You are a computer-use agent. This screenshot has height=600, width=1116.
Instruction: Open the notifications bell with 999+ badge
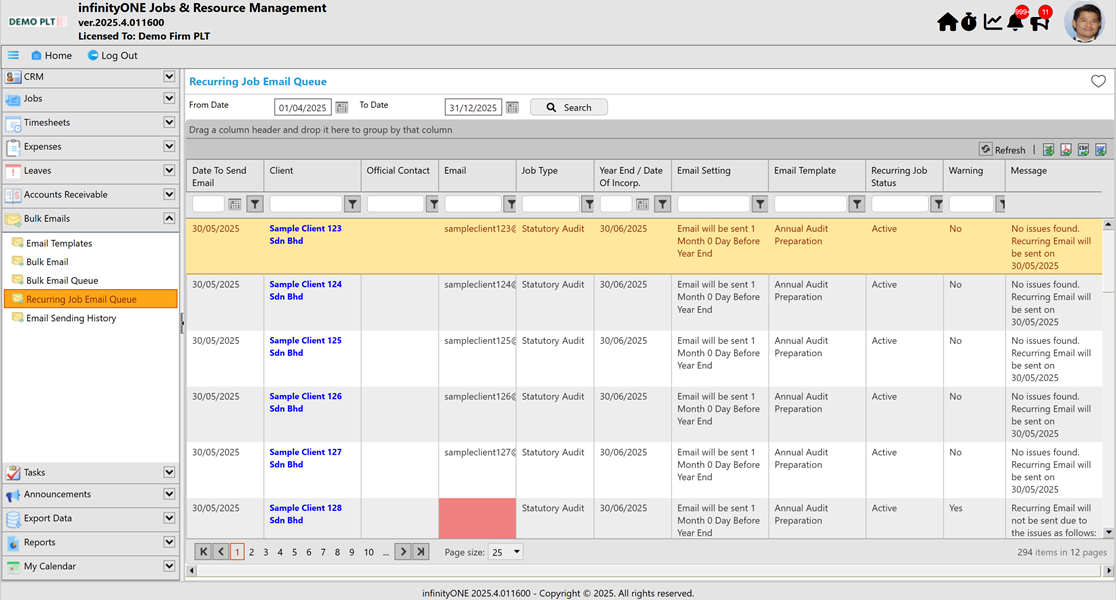(x=1016, y=21)
